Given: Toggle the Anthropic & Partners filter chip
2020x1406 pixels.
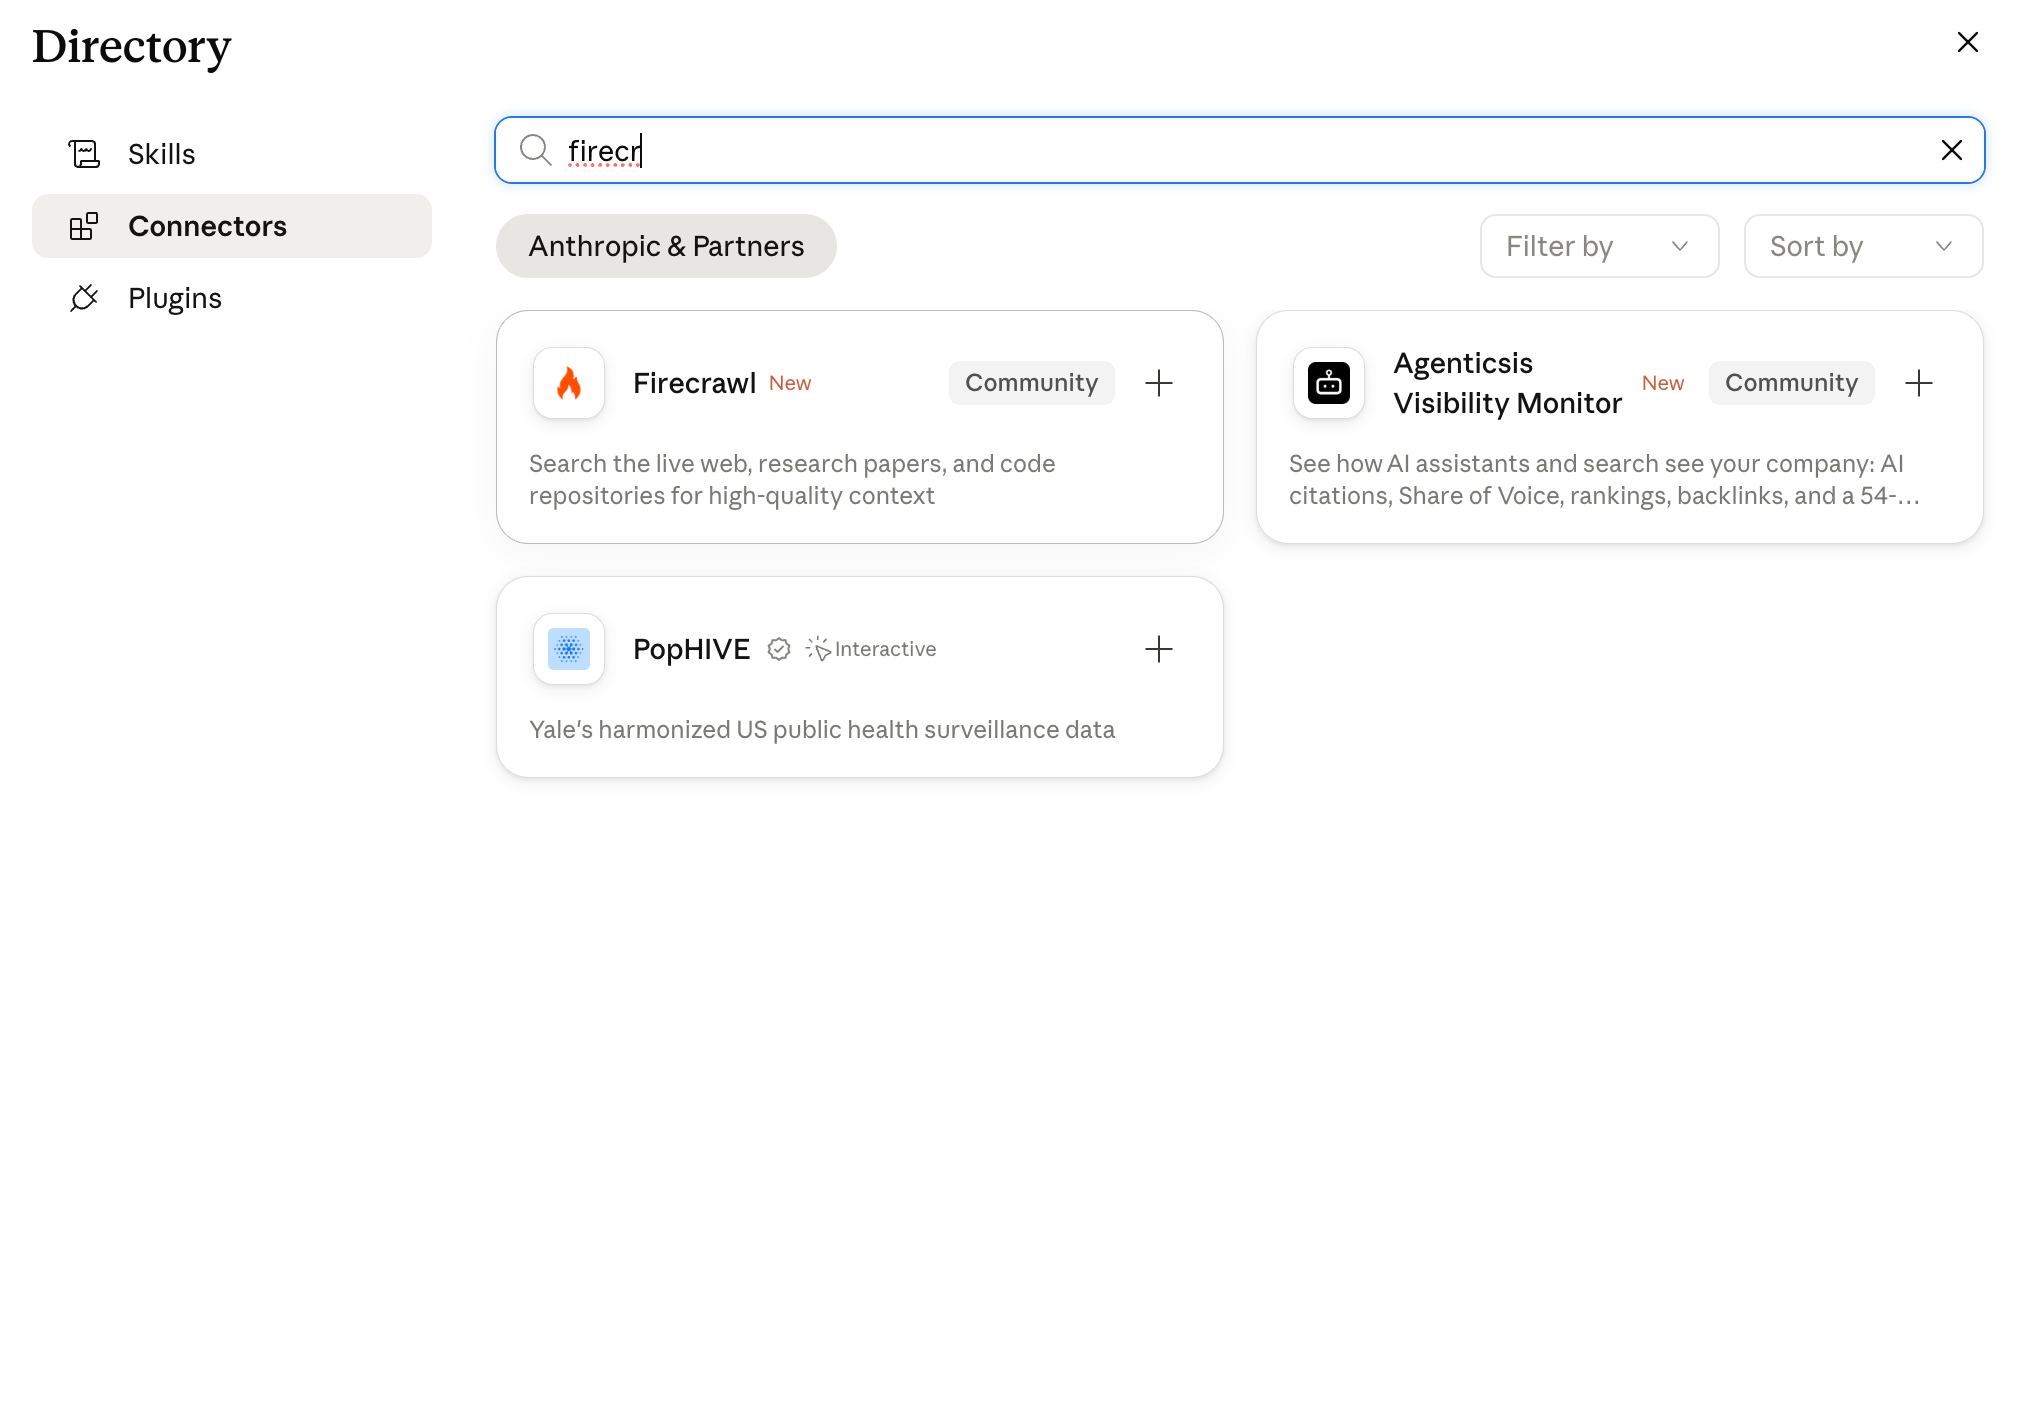Looking at the screenshot, I should coord(666,246).
